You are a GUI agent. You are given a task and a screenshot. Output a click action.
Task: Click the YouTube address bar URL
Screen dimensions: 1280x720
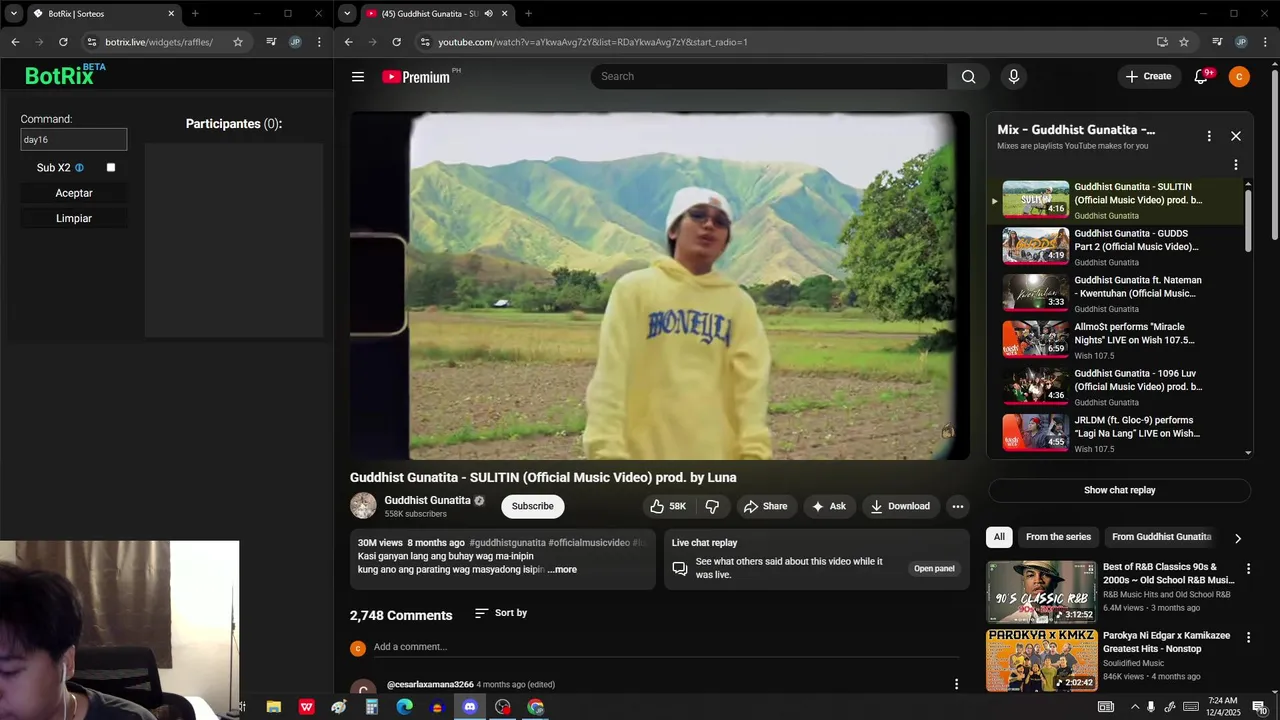pyautogui.click(x=593, y=42)
